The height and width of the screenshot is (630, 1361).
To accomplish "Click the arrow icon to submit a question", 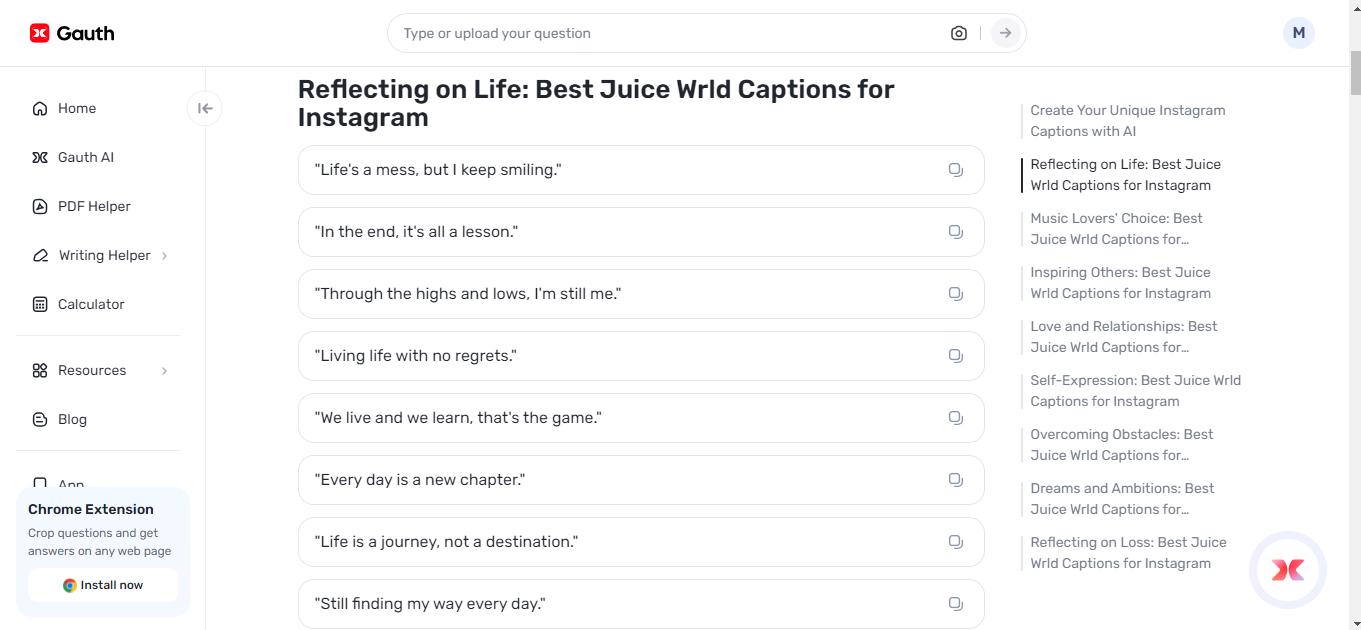I will coord(1004,32).
